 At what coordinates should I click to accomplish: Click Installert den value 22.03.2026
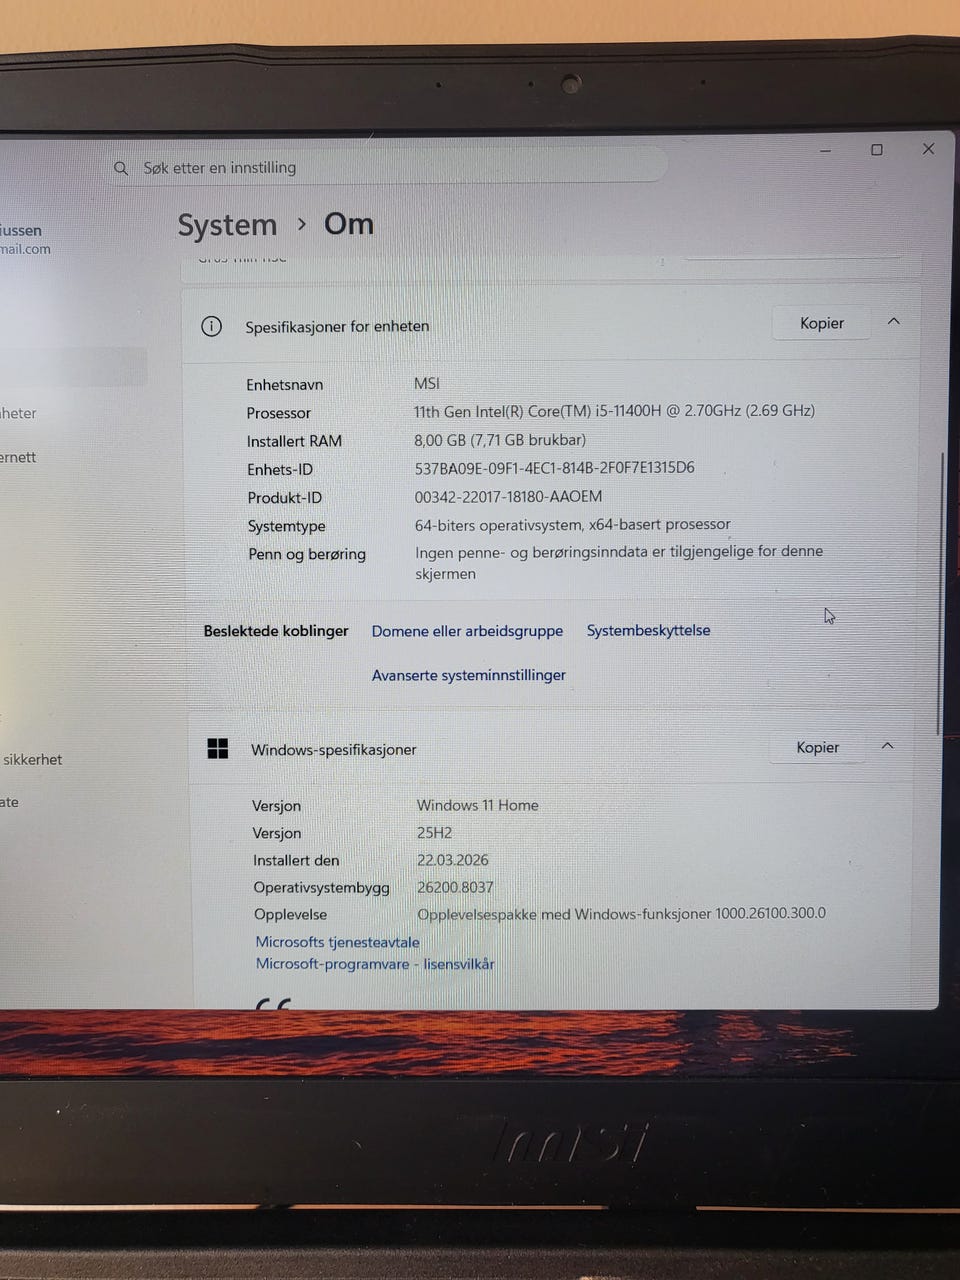453,860
